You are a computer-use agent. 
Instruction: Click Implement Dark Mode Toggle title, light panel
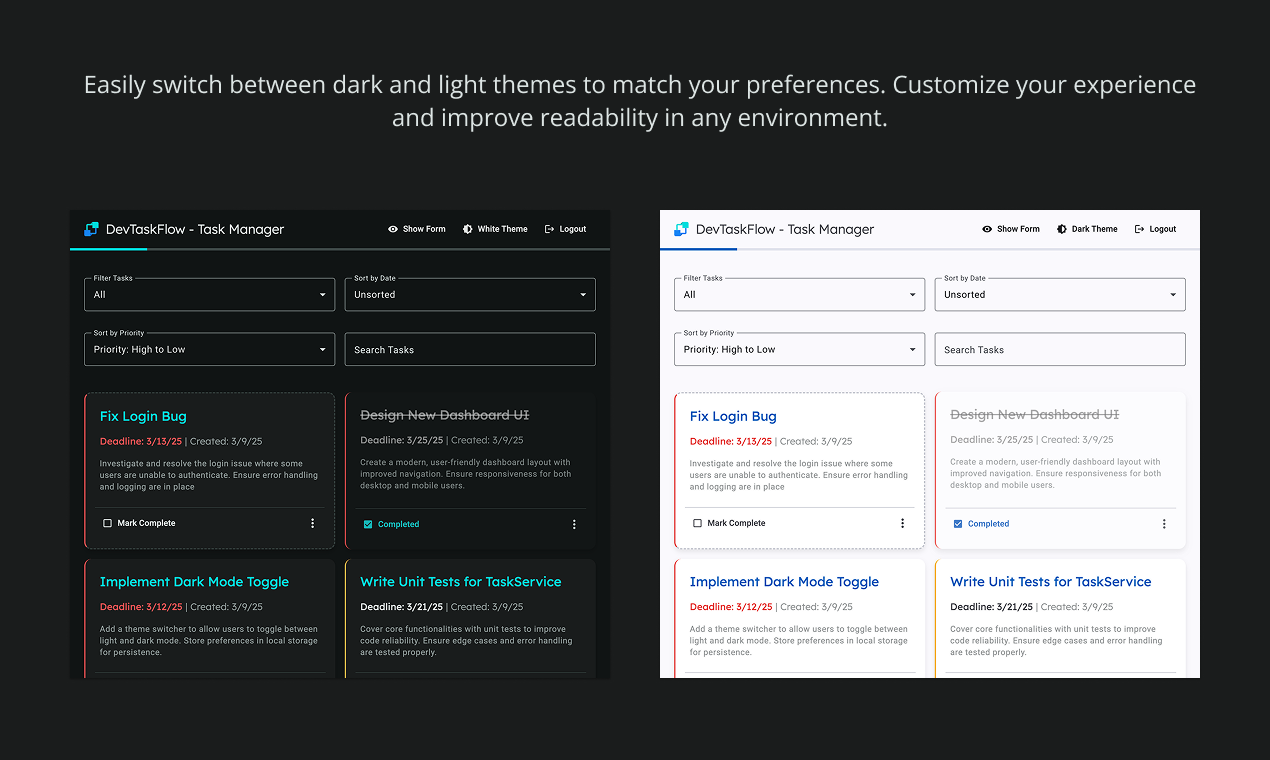tap(784, 582)
